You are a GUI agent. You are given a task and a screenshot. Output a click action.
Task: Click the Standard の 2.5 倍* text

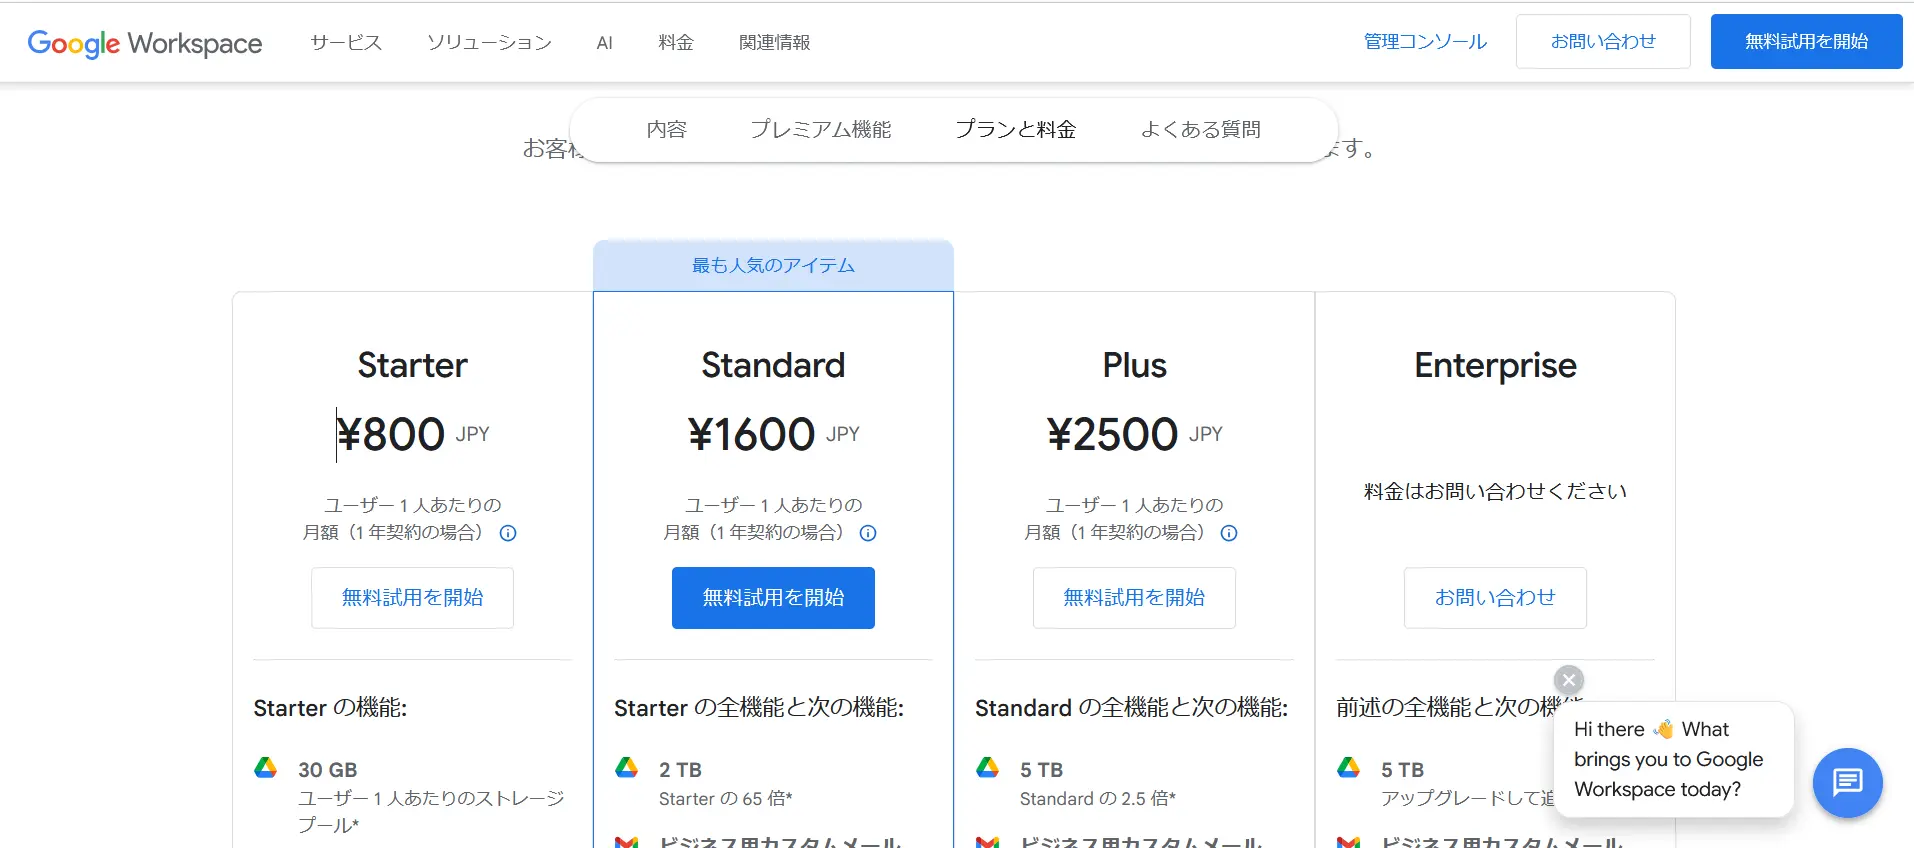[x=1097, y=799]
